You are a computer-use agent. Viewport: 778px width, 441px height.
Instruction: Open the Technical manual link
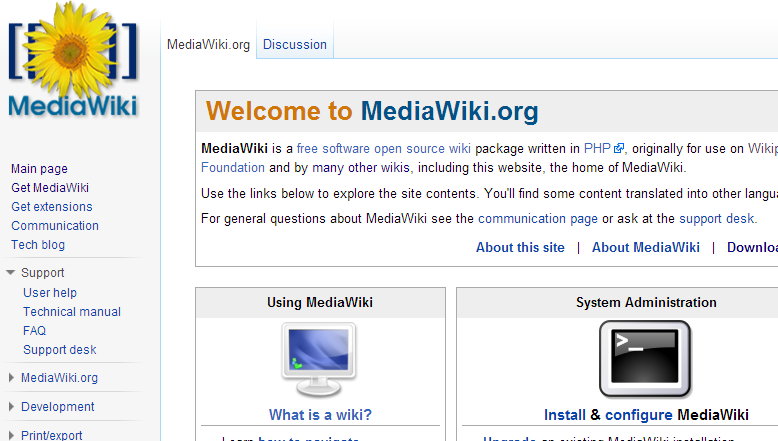[72, 312]
